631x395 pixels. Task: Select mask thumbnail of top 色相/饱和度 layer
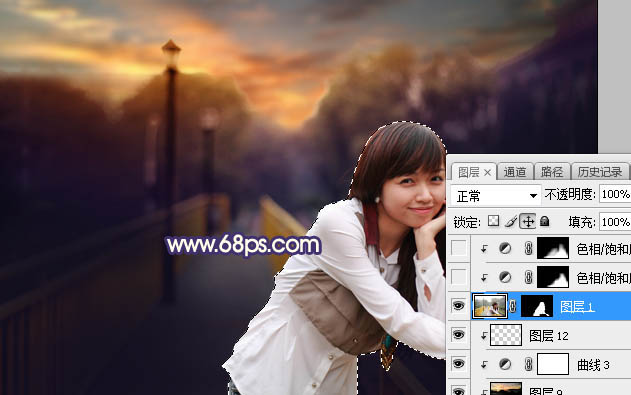point(553,248)
